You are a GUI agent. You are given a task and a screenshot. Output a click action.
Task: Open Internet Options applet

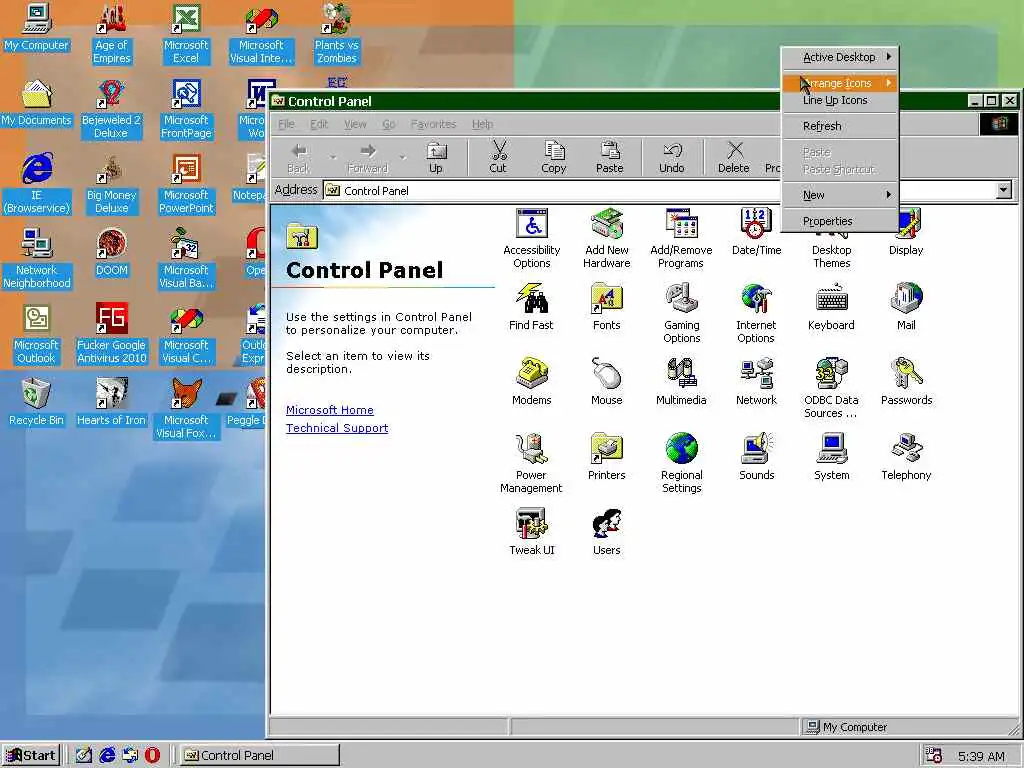pyautogui.click(x=756, y=313)
